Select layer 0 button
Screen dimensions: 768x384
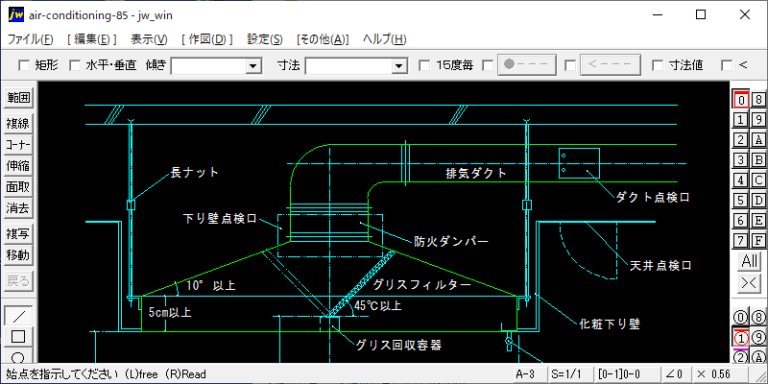point(741,100)
